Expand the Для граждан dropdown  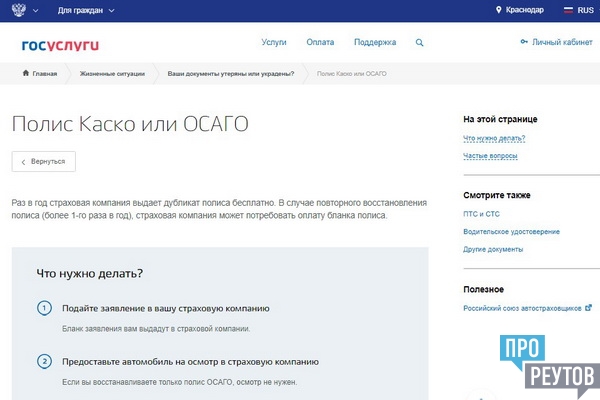[86, 10]
